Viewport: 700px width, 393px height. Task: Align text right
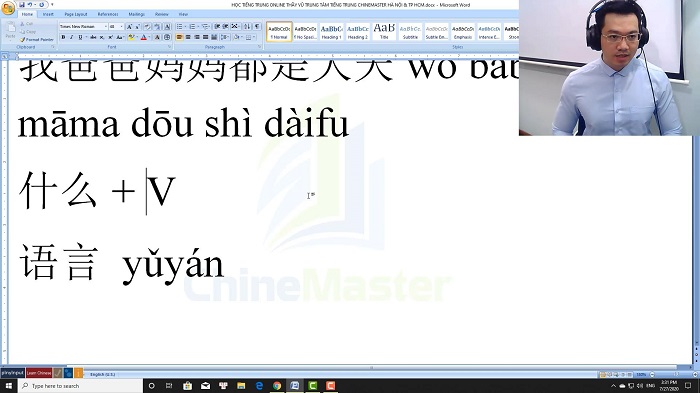click(197, 37)
